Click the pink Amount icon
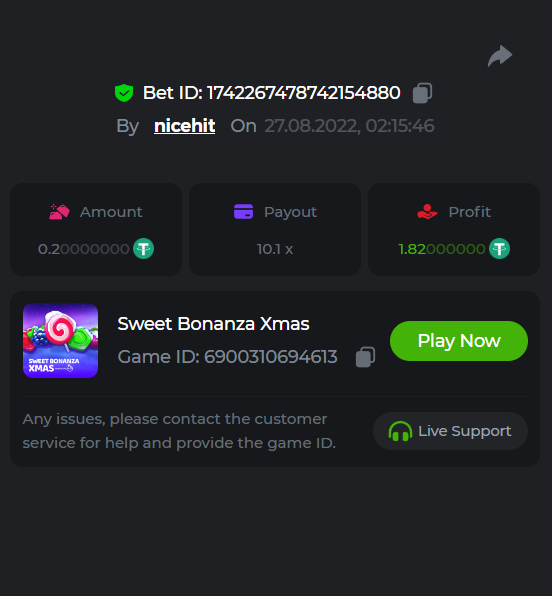The height and width of the screenshot is (596, 552). click(x=59, y=212)
